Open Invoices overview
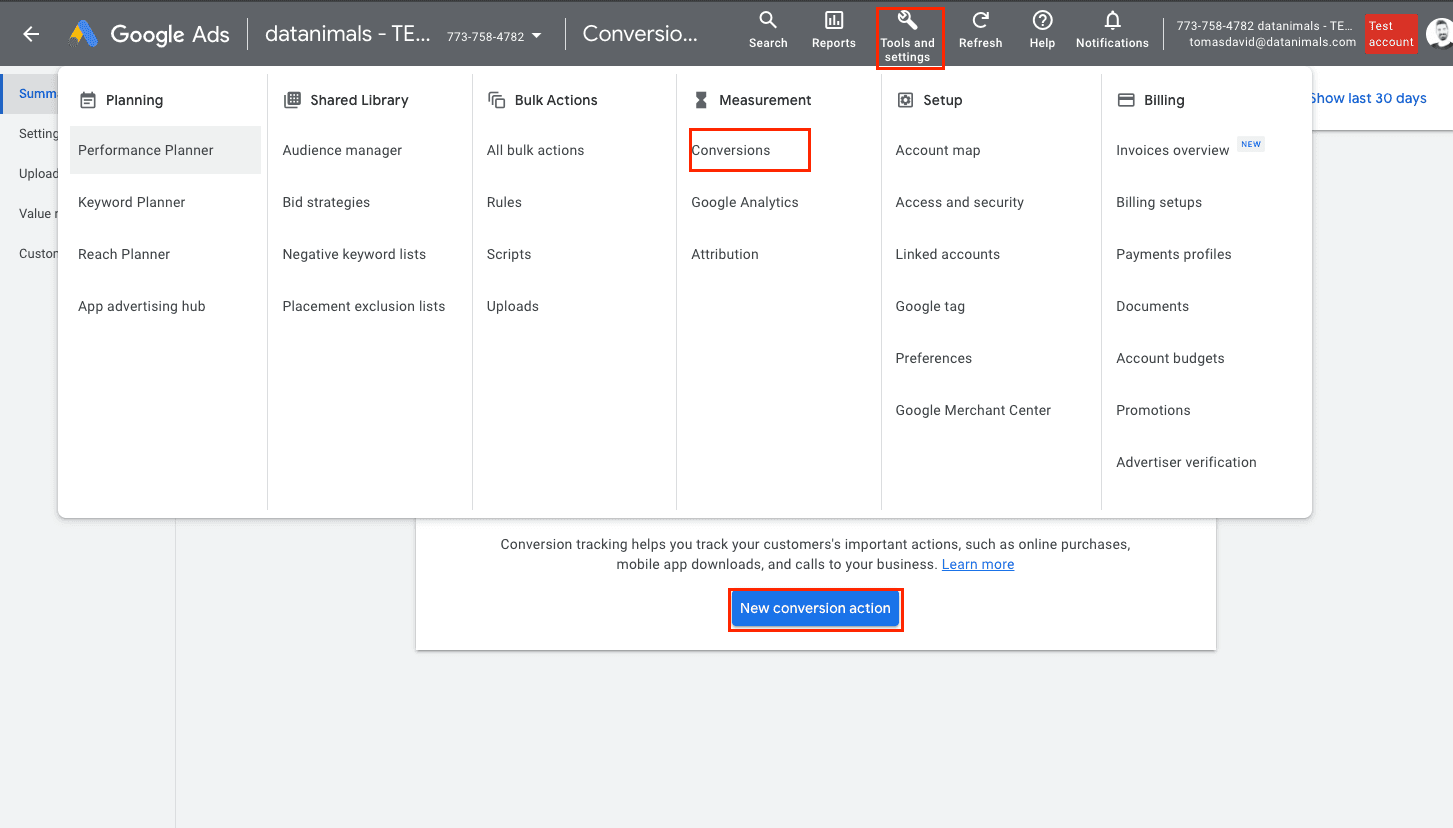 click(1173, 150)
